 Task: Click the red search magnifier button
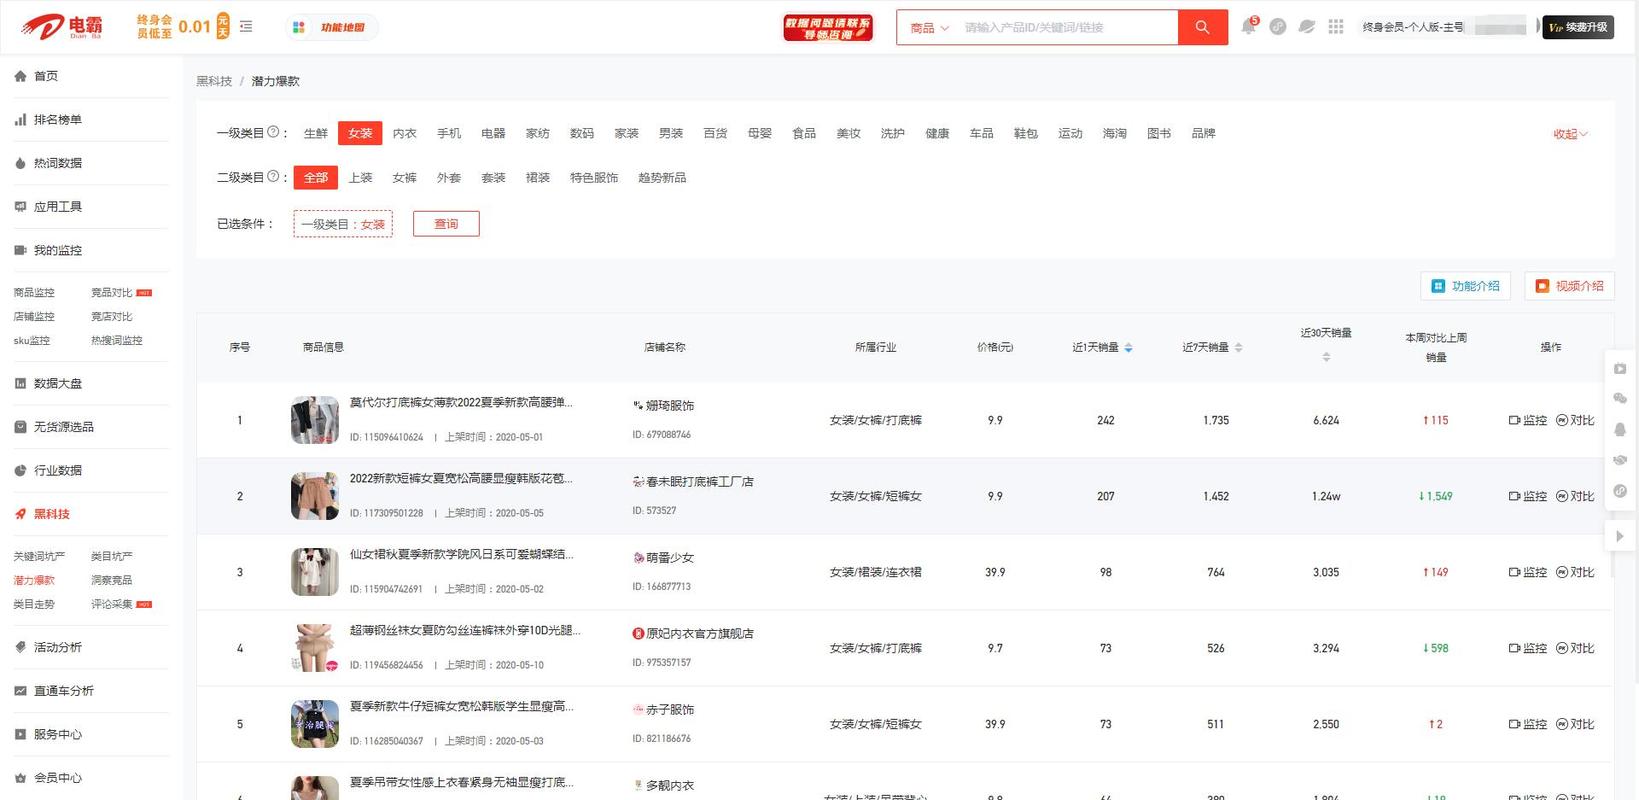pos(1202,27)
